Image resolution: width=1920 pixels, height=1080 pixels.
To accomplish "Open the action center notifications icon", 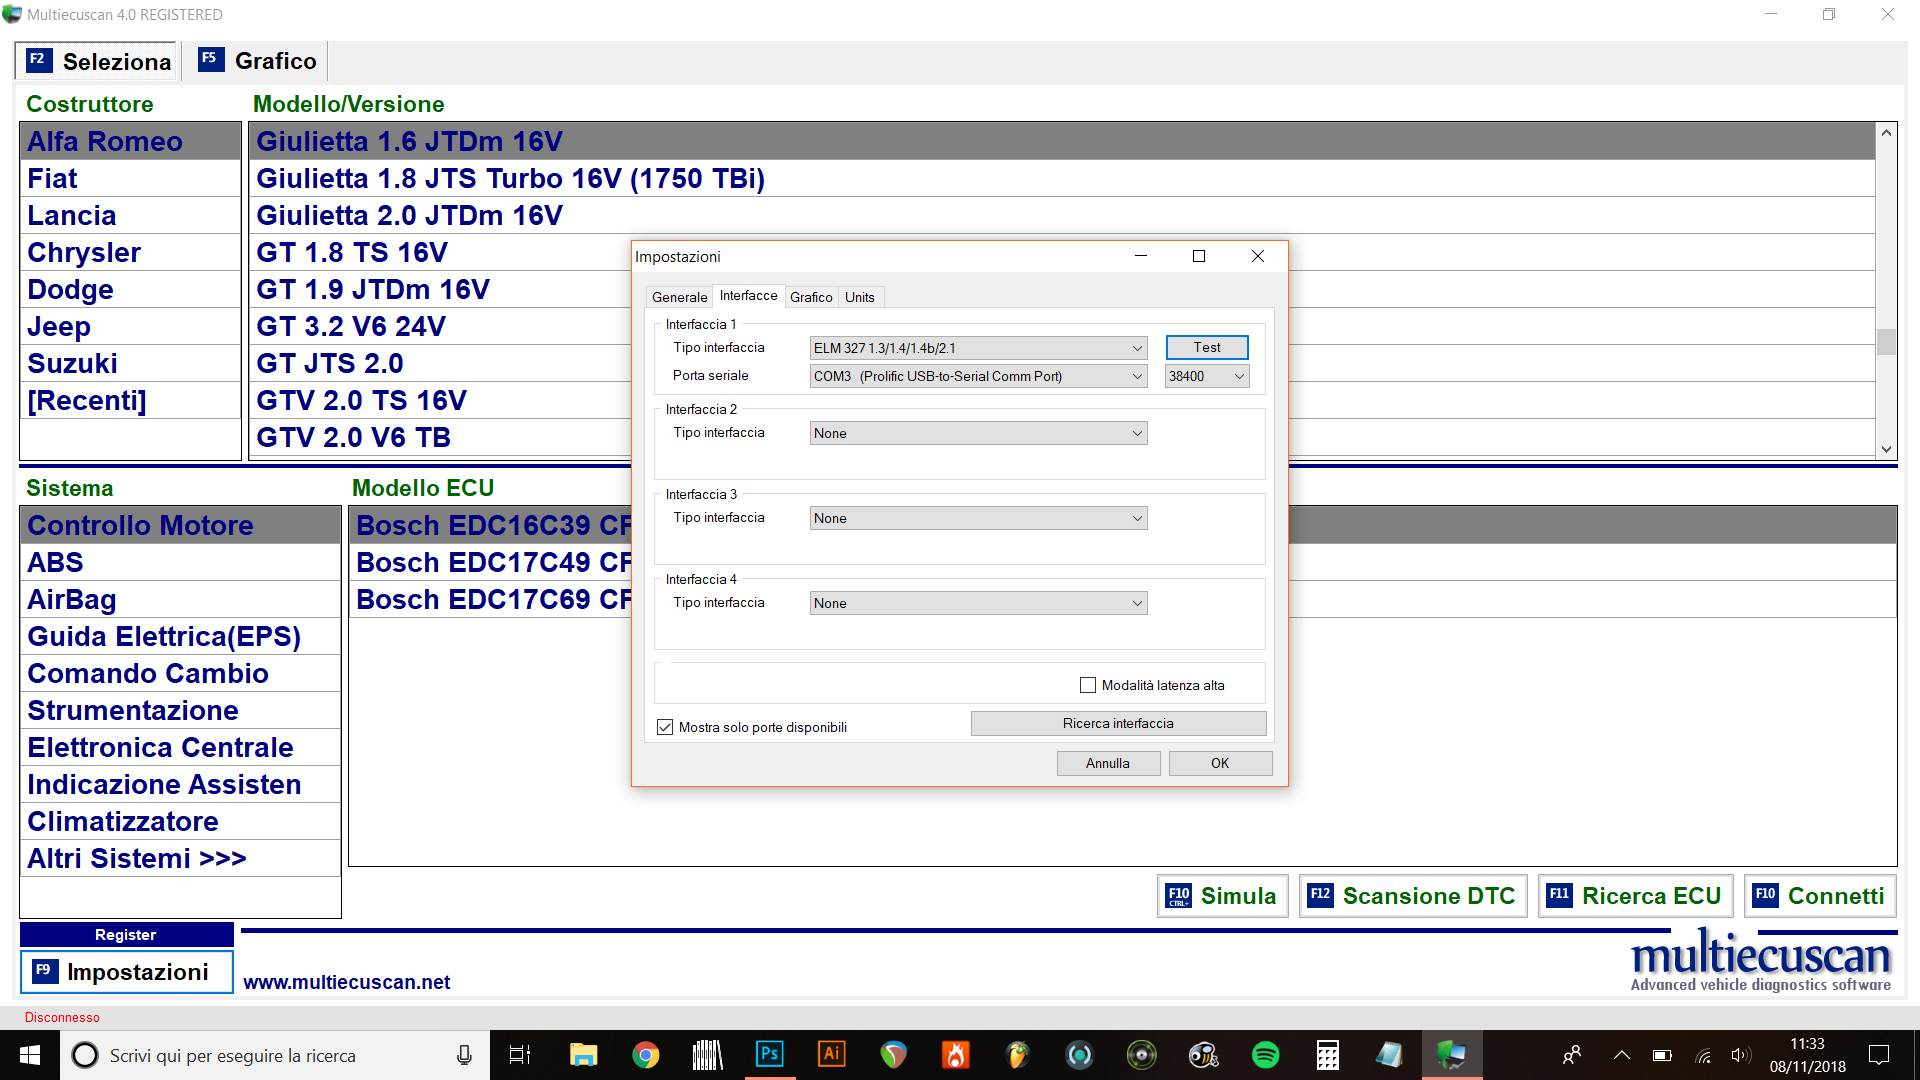I will pos(1879,1055).
